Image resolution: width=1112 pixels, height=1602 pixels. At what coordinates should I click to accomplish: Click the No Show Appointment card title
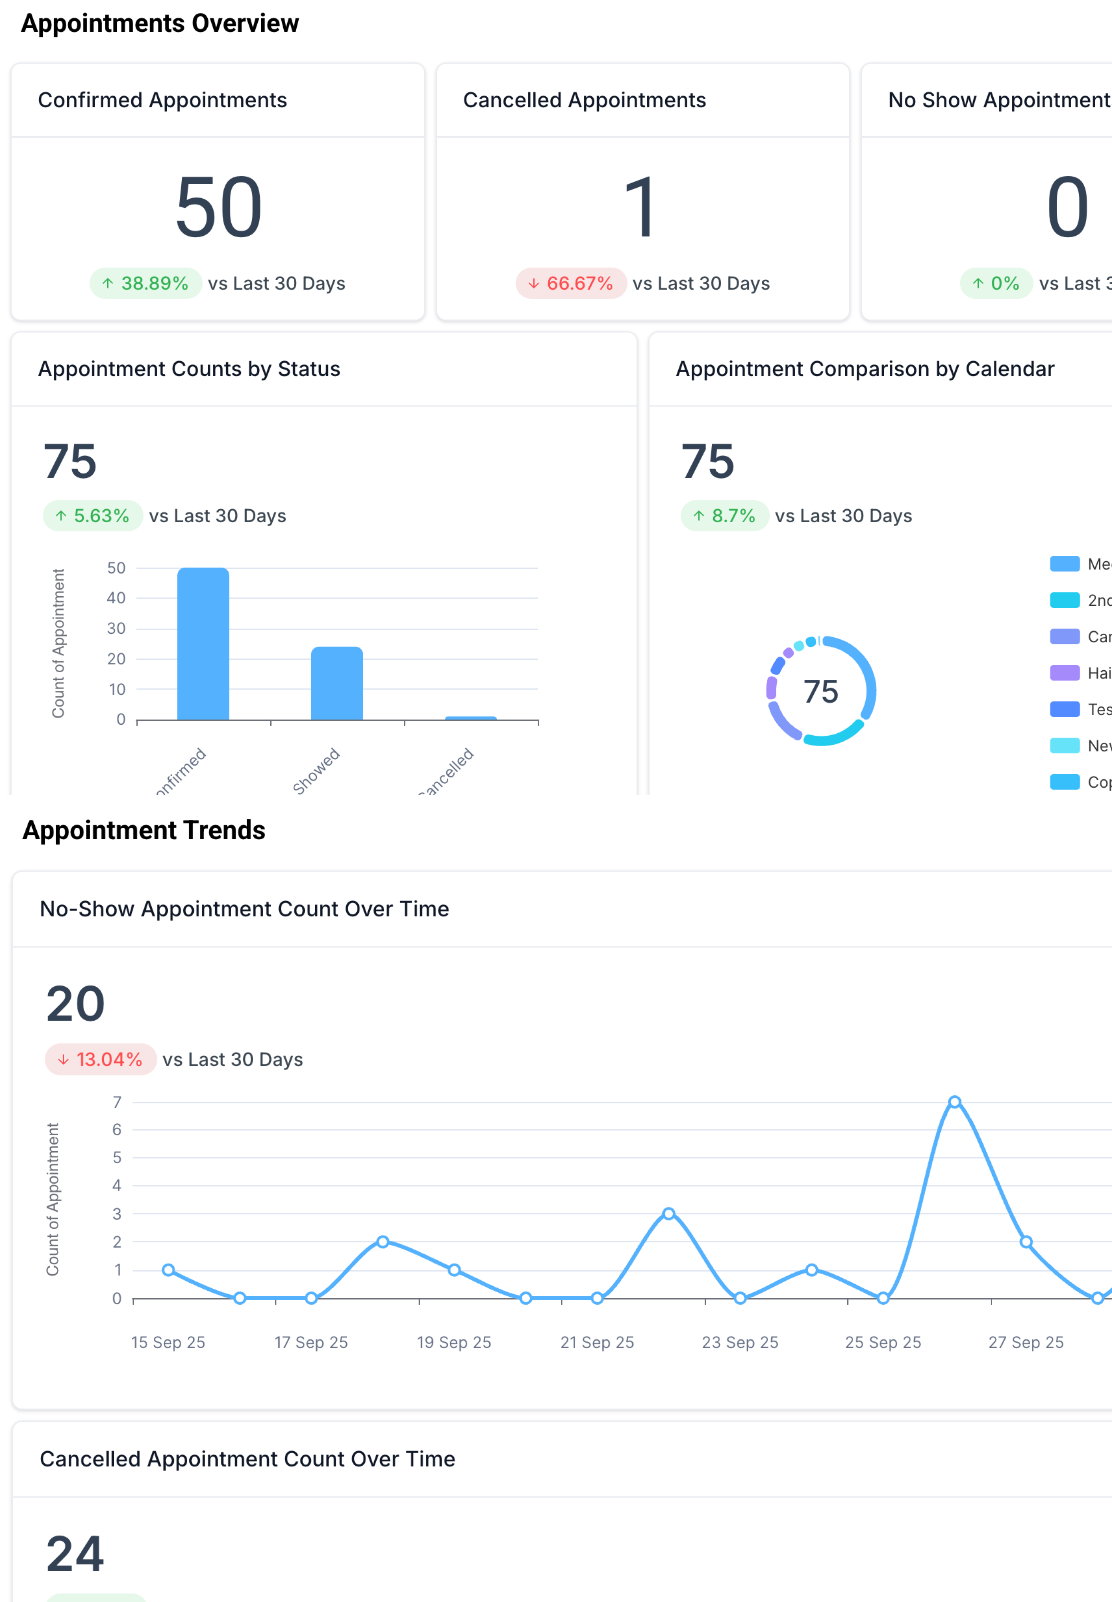point(1000,100)
